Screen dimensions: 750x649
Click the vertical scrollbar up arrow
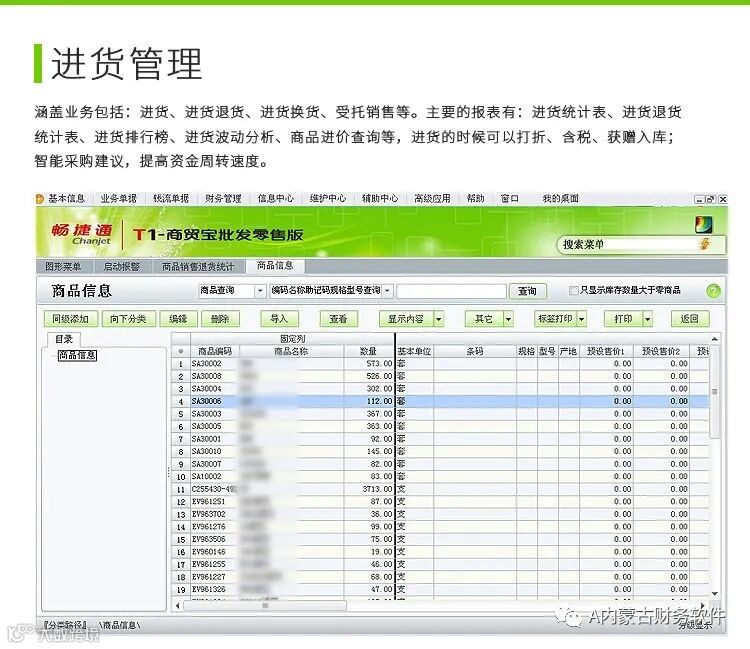click(x=715, y=339)
